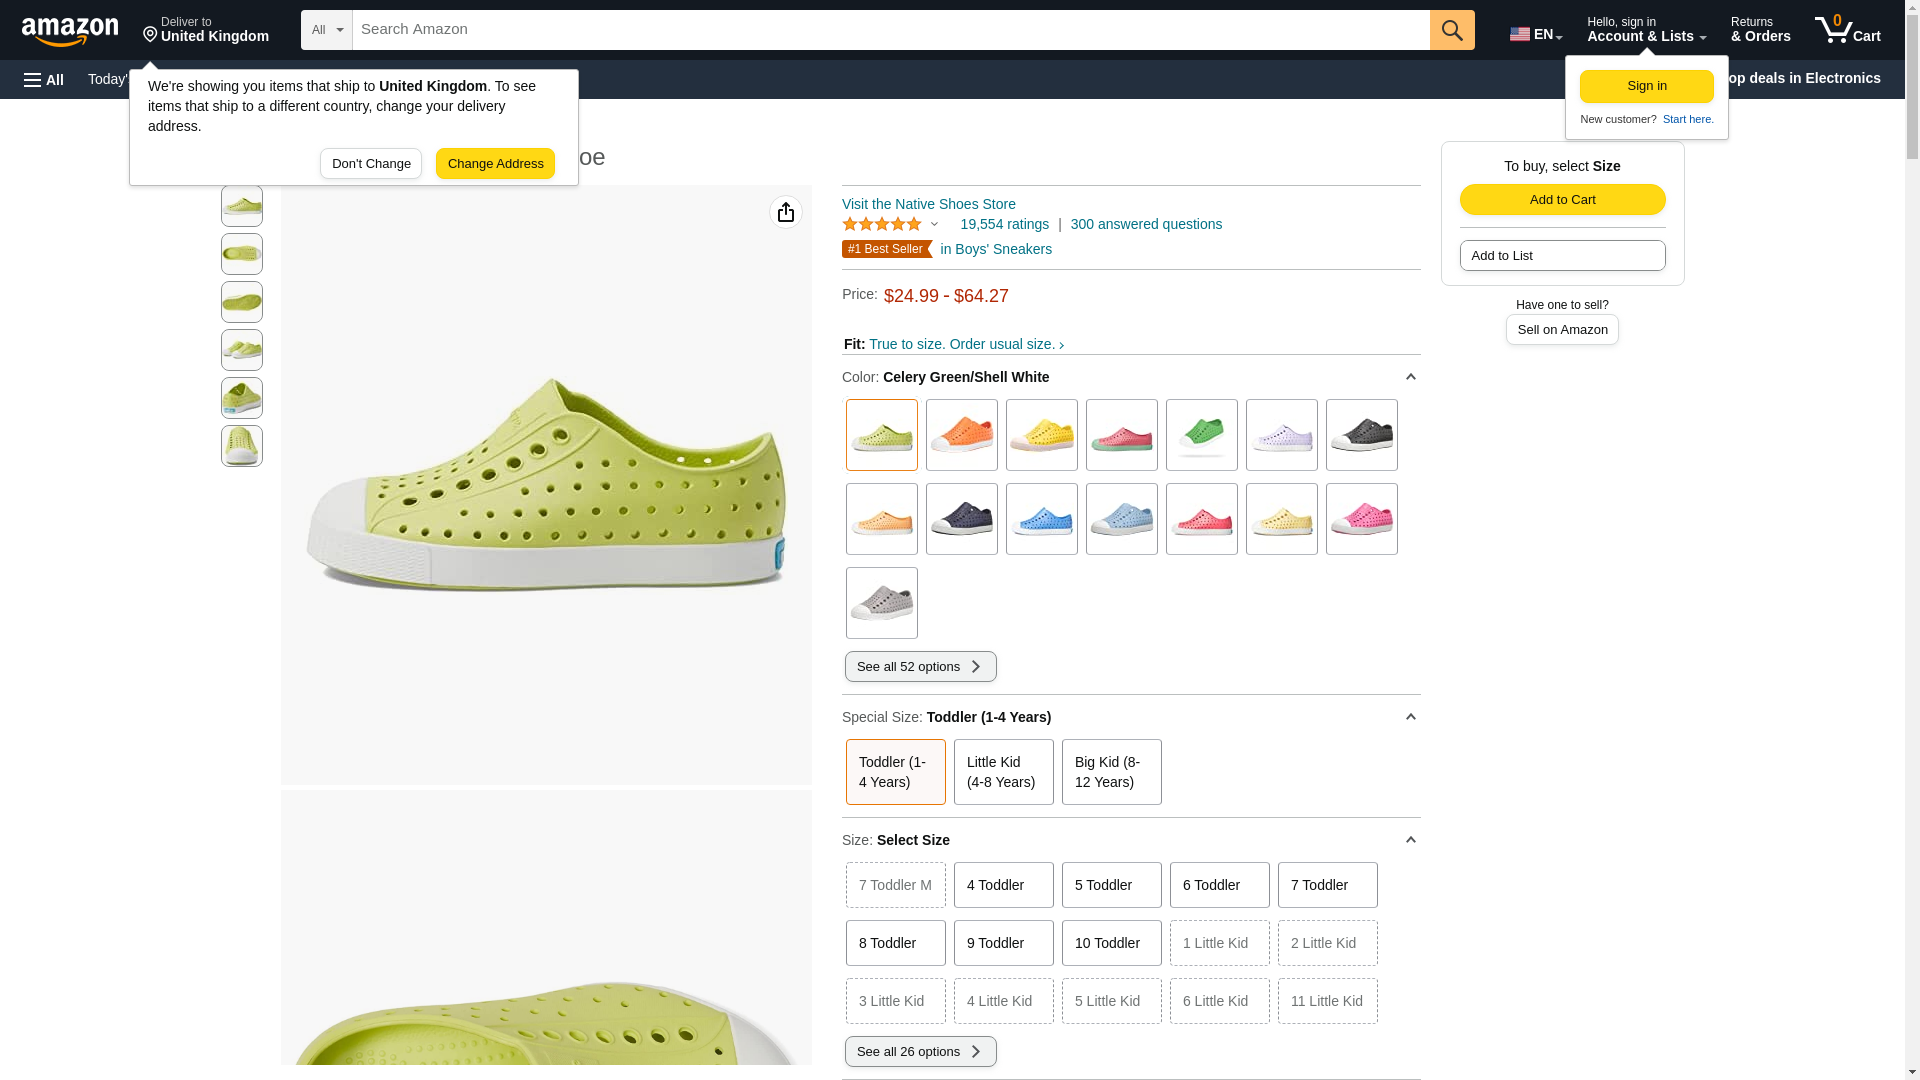Open the EN language dropdown

[1535, 33]
